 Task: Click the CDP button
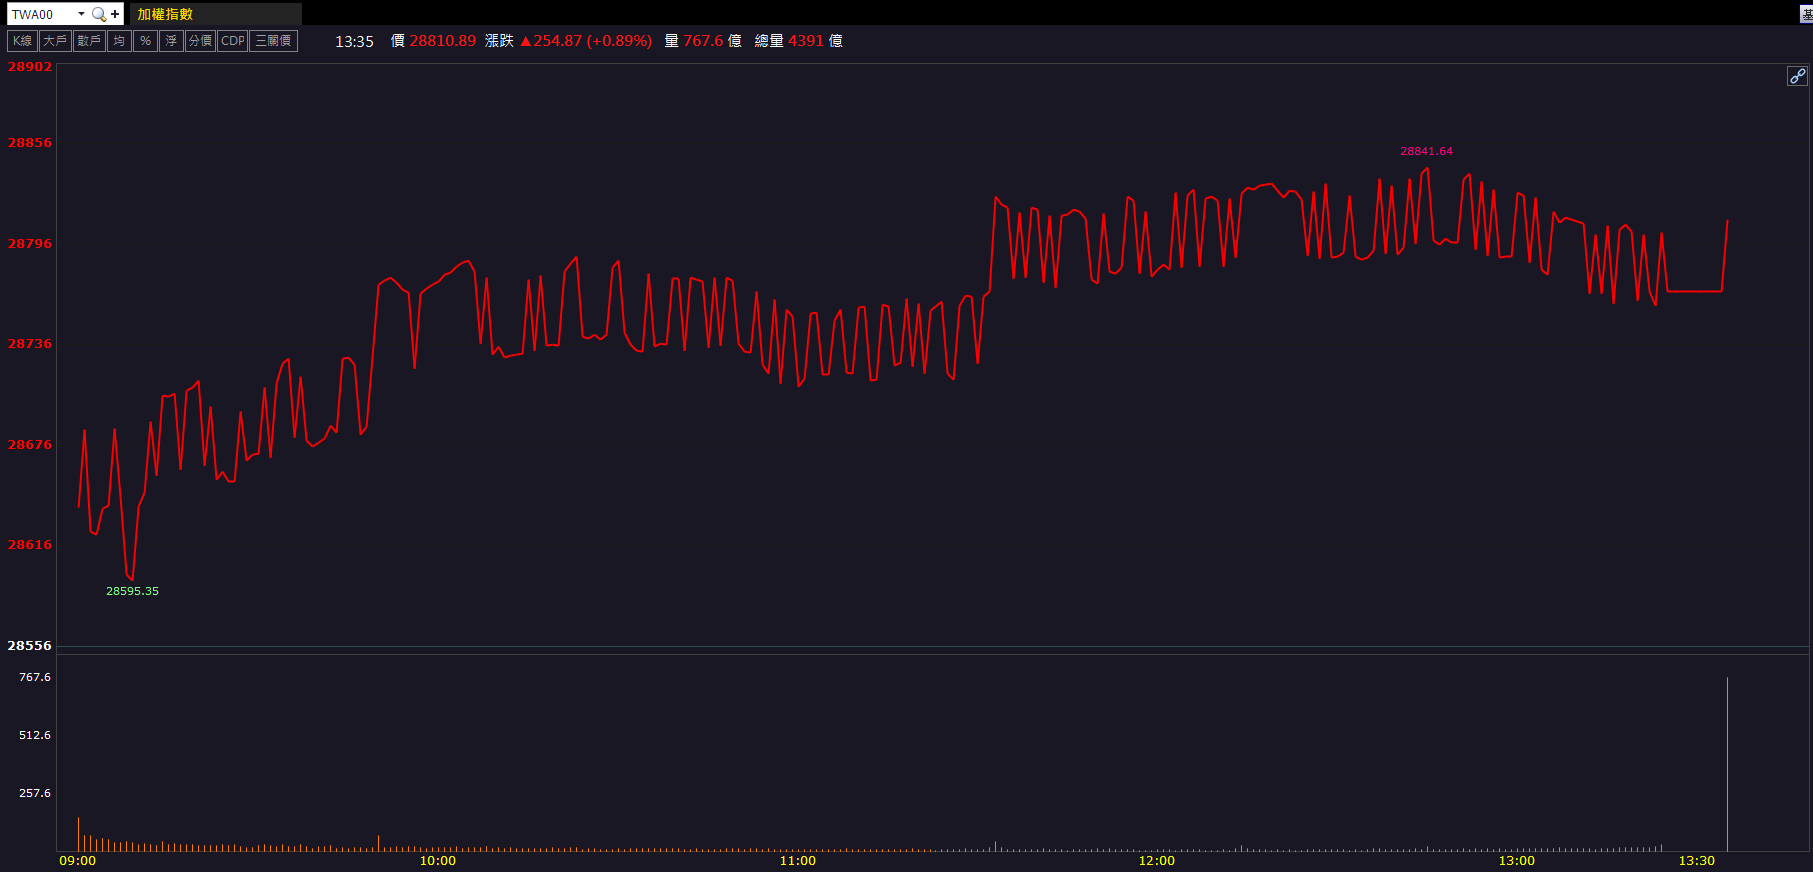pyautogui.click(x=233, y=41)
